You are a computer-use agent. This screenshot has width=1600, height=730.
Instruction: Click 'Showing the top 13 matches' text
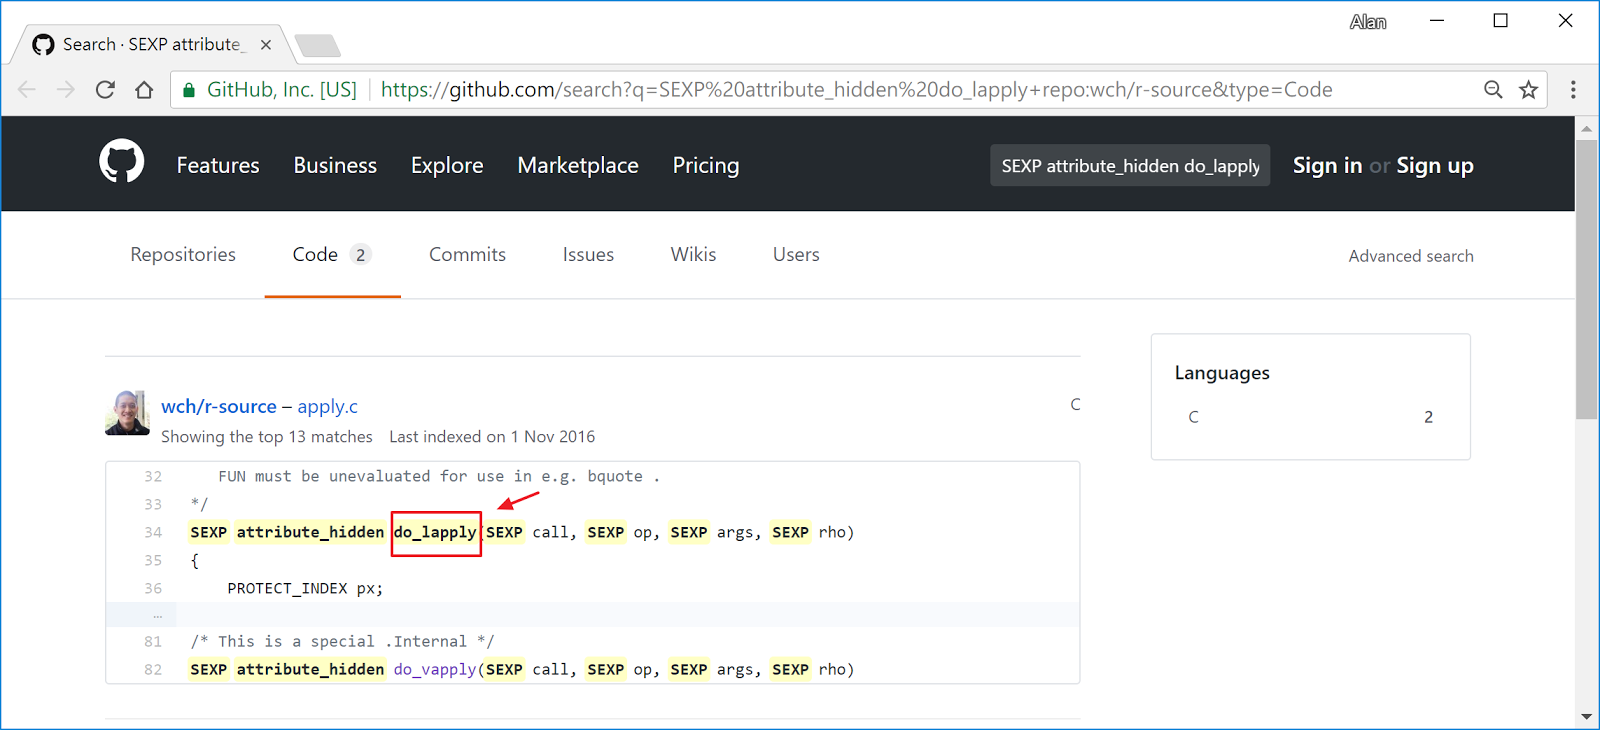pyautogui.click(x=267, y=437)
